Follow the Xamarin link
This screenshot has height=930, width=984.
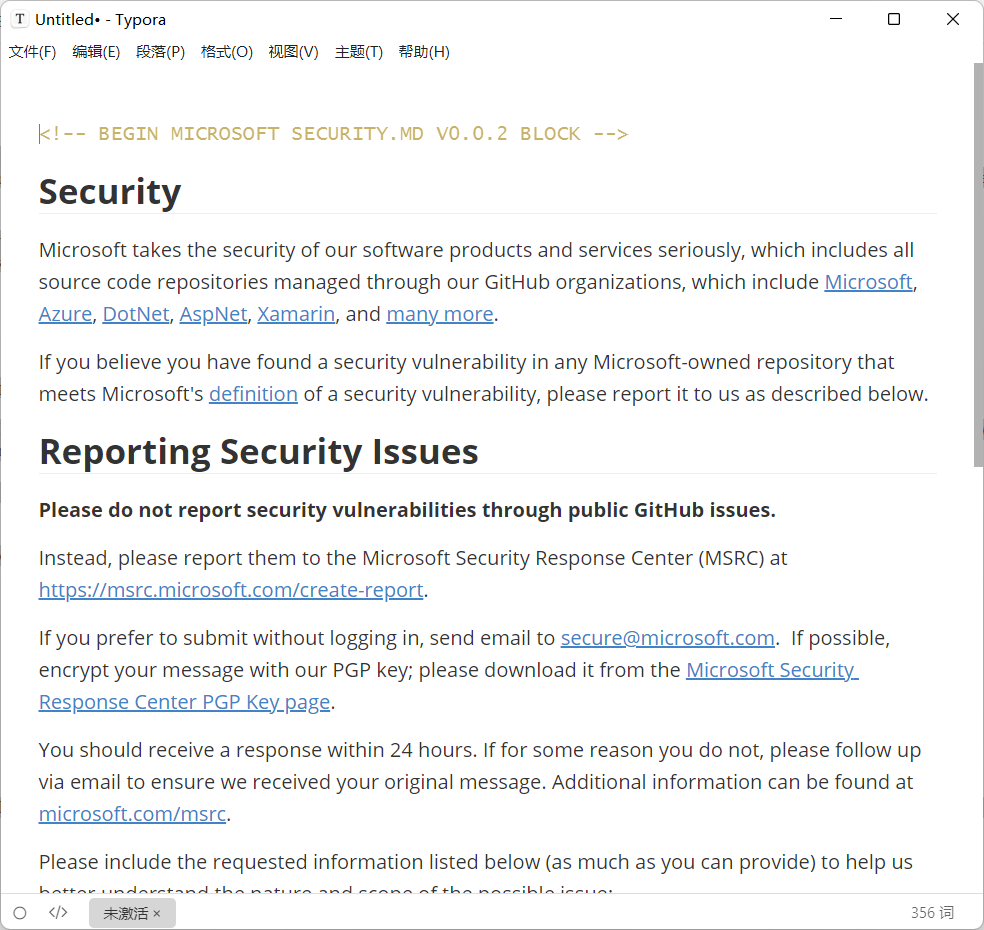296,314
